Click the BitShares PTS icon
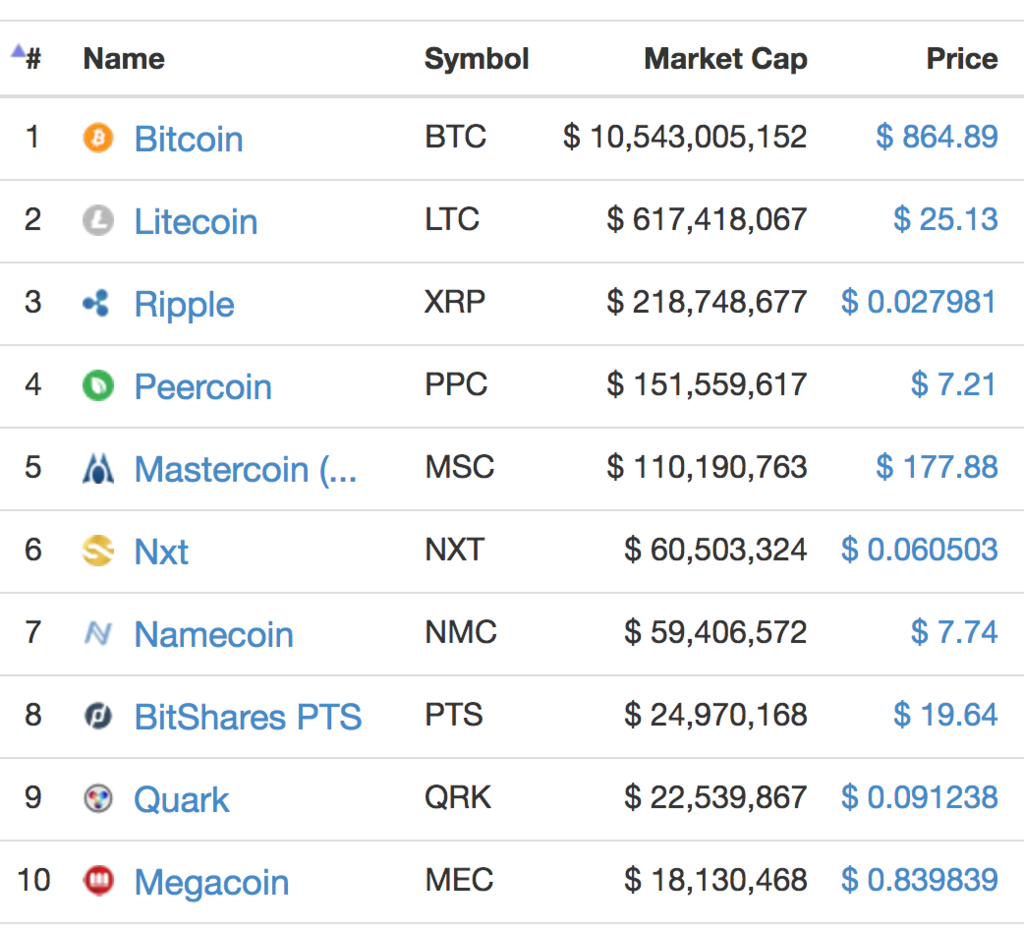1024x932 pixels. [x=98, y=716]
